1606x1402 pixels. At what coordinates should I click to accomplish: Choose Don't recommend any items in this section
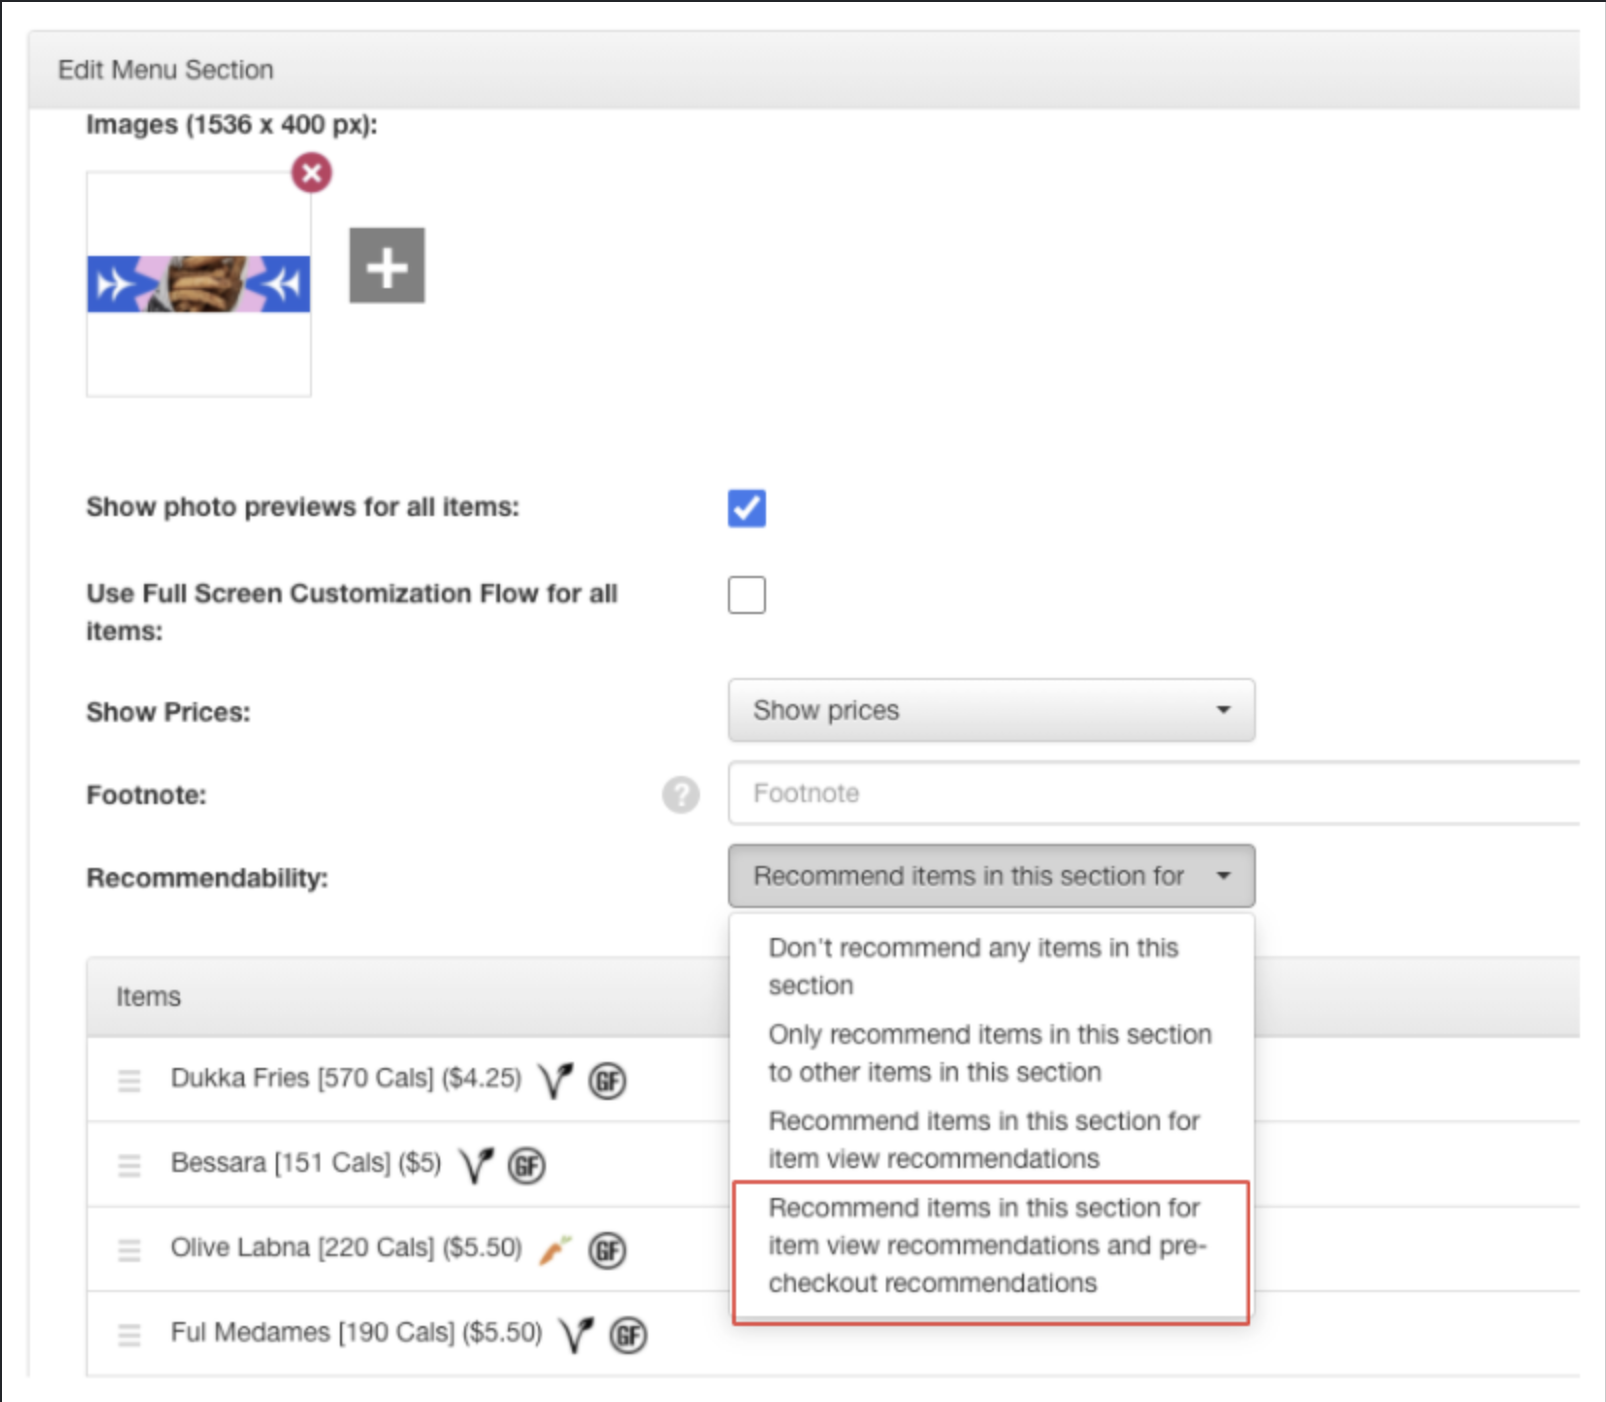tap(972, 966)
